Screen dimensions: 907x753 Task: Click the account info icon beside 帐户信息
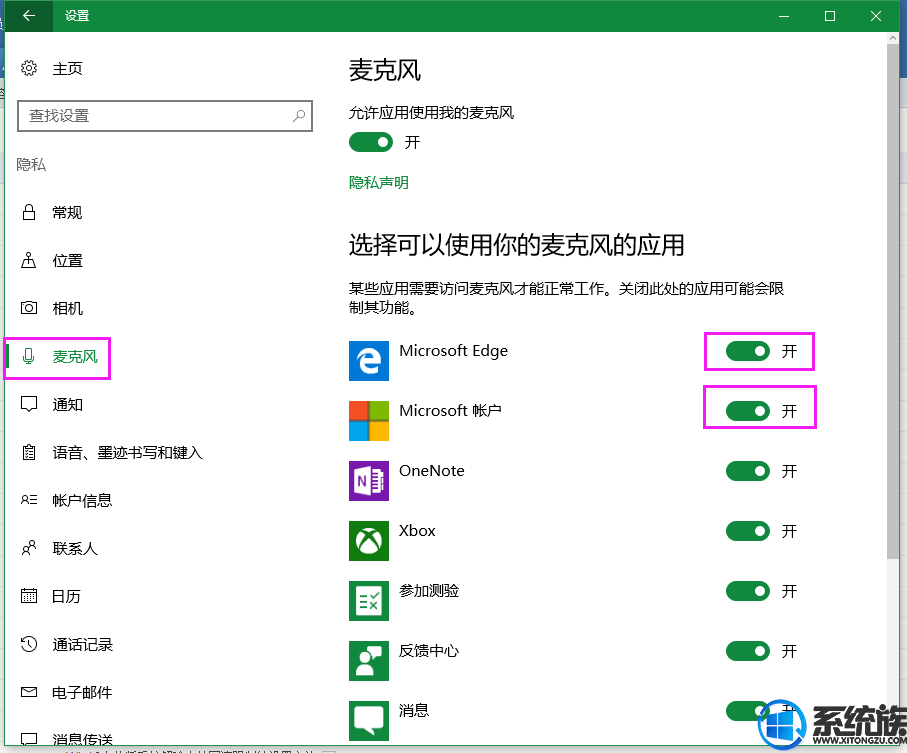coord(29,500)
